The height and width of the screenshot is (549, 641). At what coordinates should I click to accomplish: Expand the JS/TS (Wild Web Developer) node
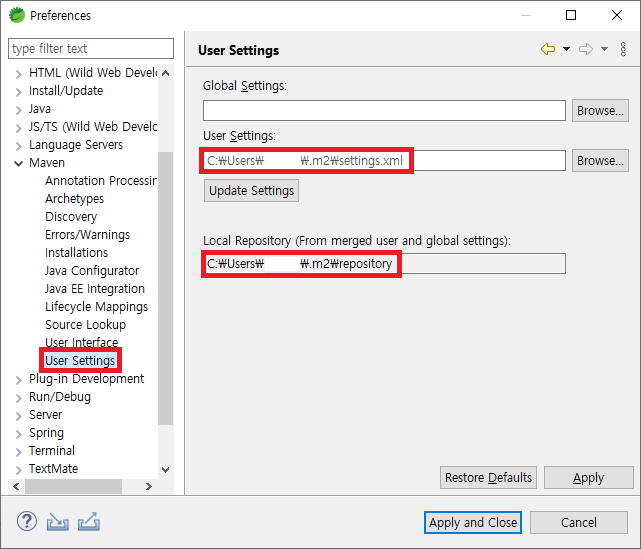pos(18,128)
